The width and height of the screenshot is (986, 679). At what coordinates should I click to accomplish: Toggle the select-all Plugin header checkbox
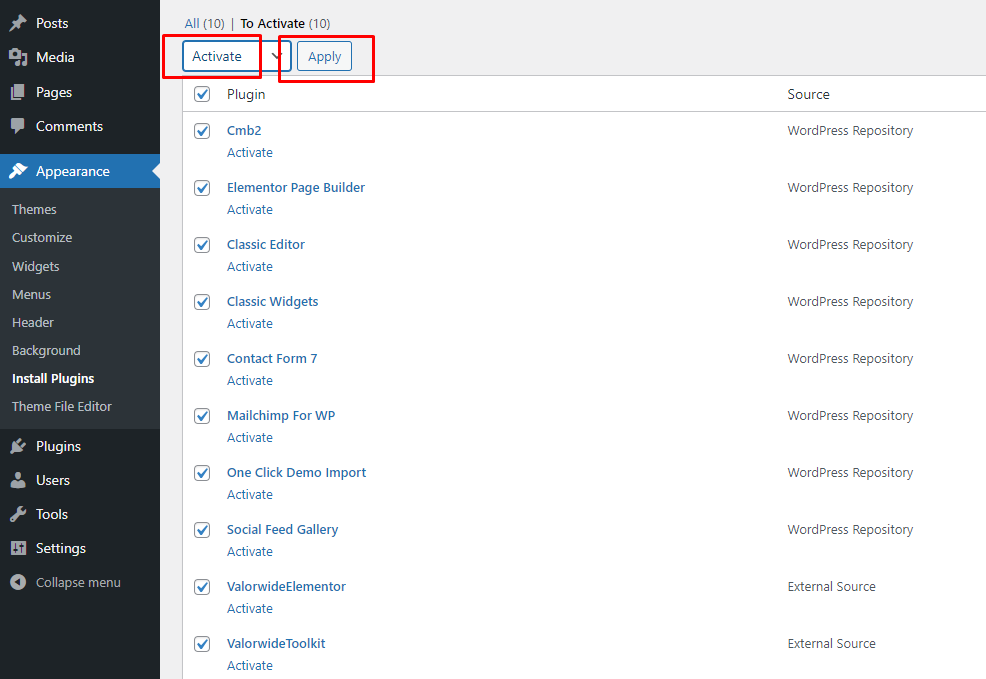tap(202, 94)
